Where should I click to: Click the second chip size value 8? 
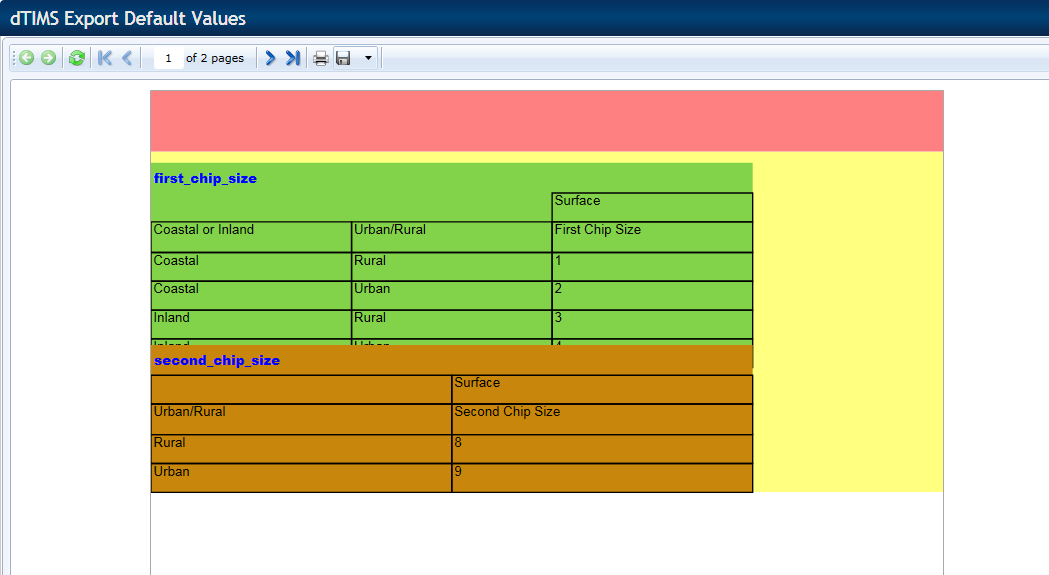click(602, 448)
